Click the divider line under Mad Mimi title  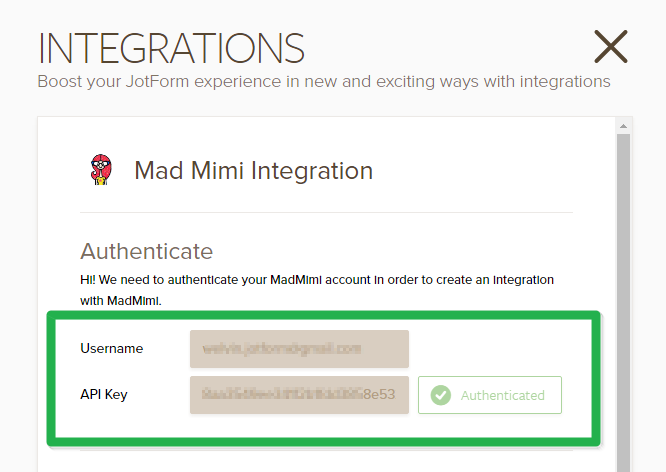point(326,213)
